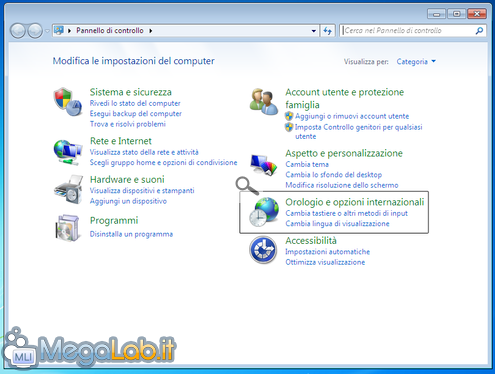Expand arrow after Pannello di controllo breadcrumb

(x=151, y=31)
